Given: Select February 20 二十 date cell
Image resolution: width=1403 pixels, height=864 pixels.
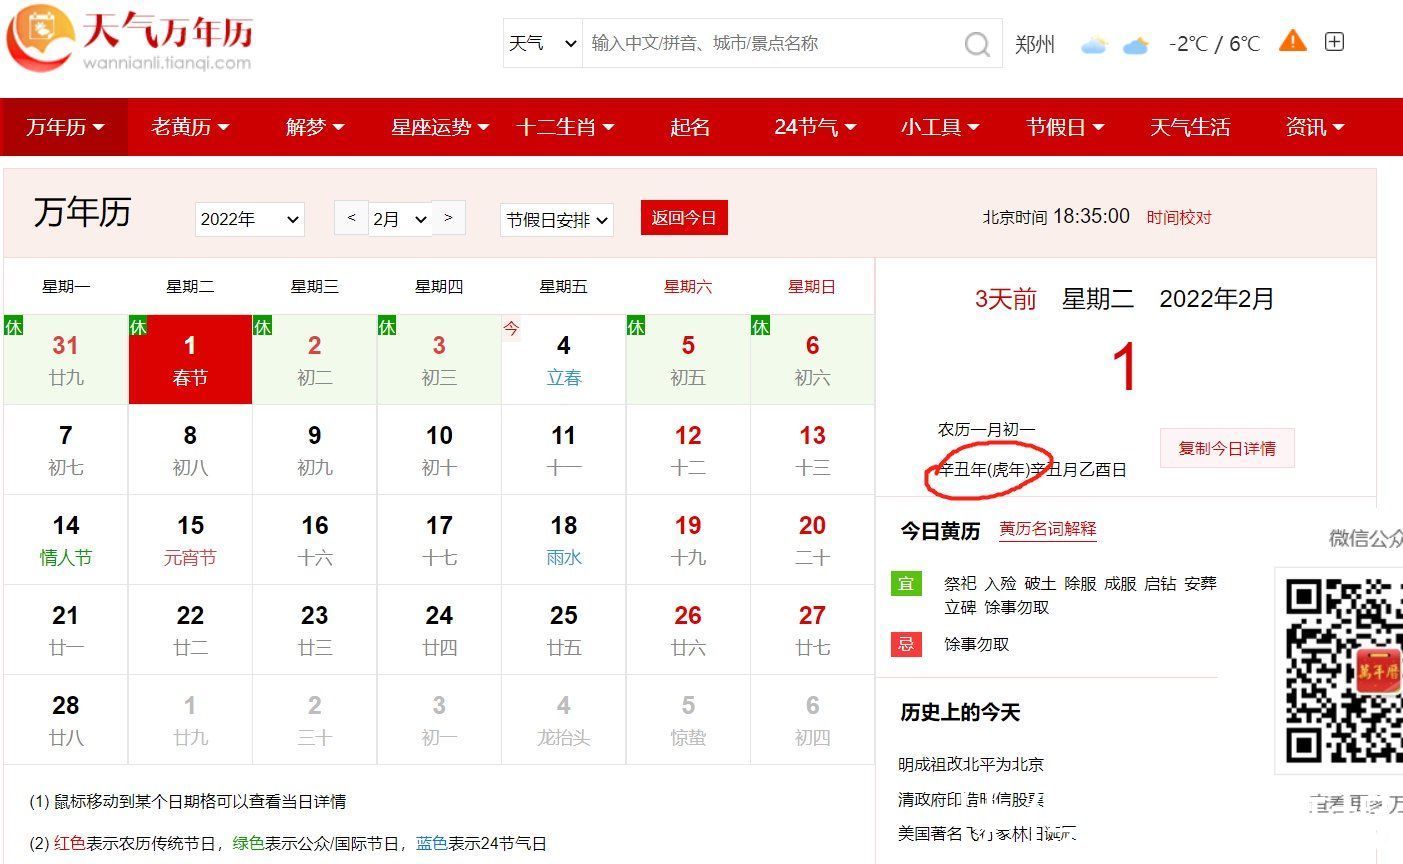Looking at the screenshot, I should tap(812, 540).
